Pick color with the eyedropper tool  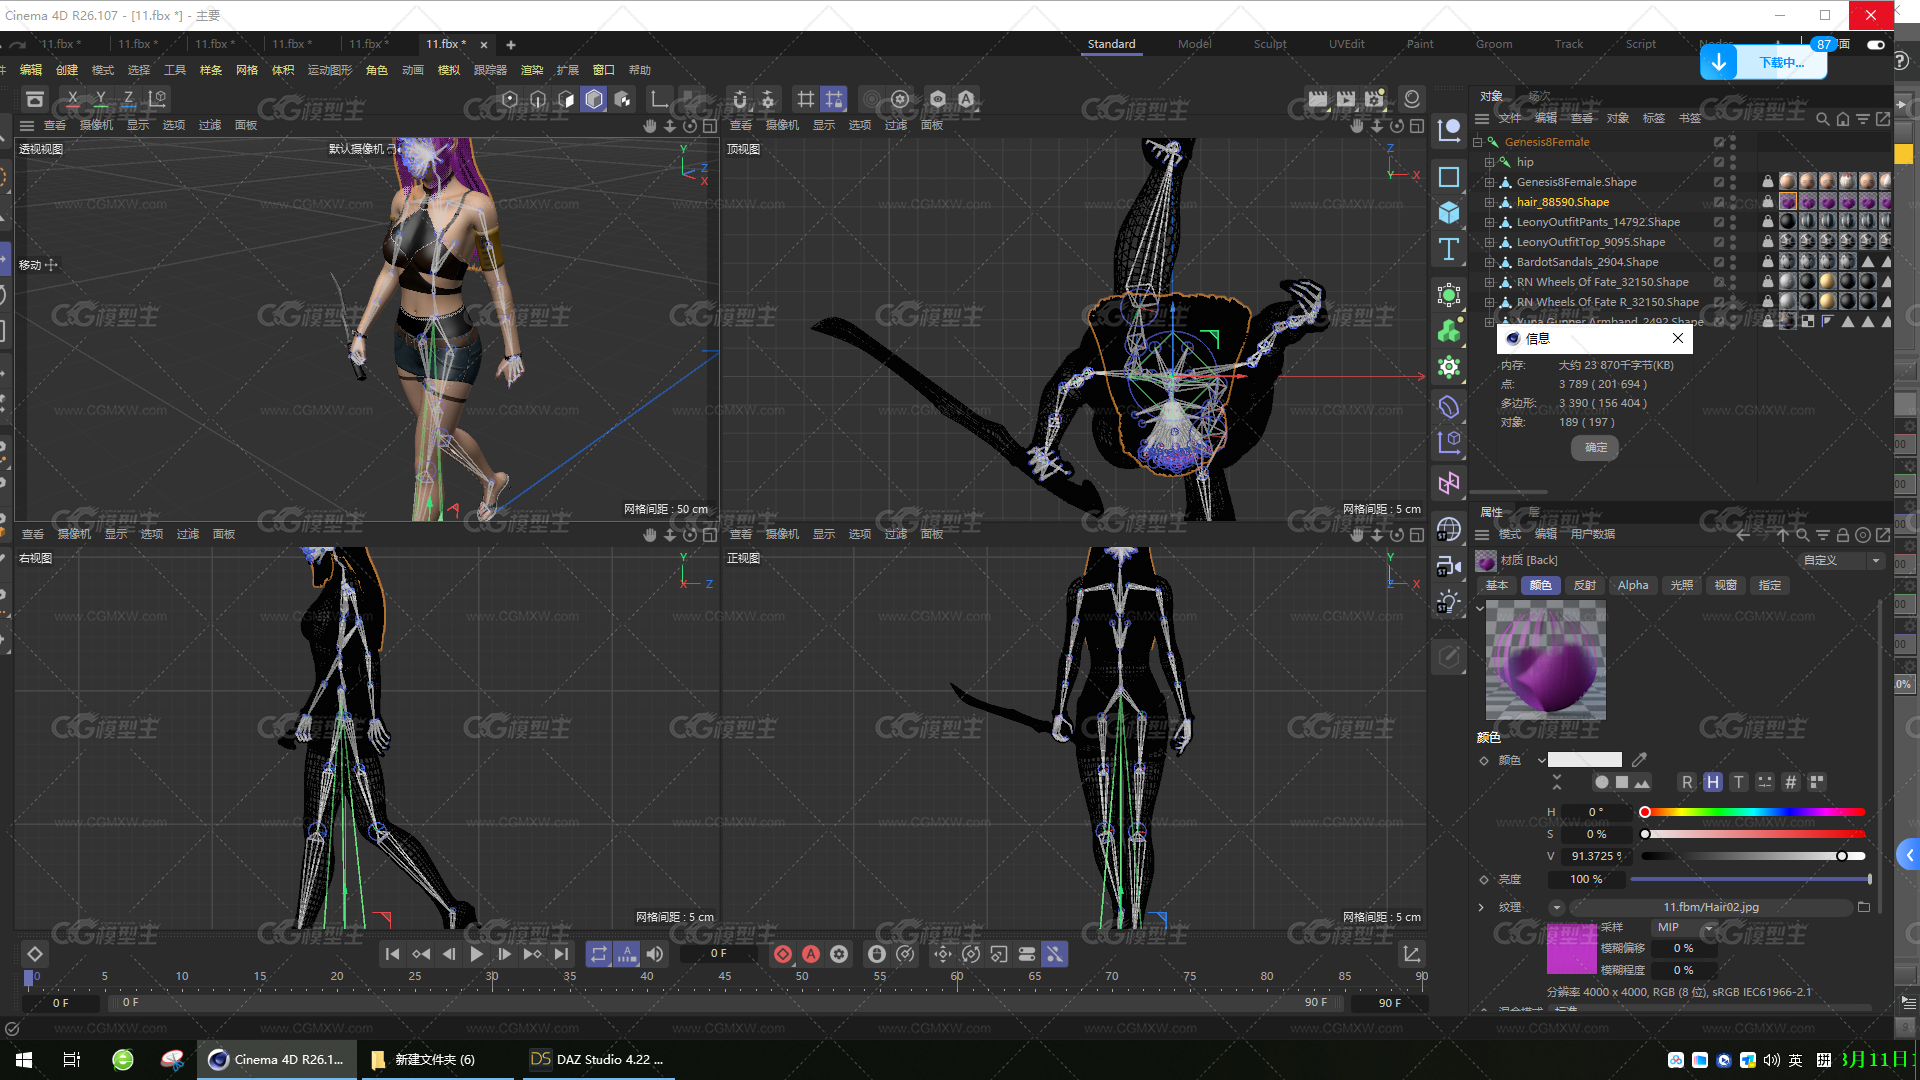point(1639,760)
